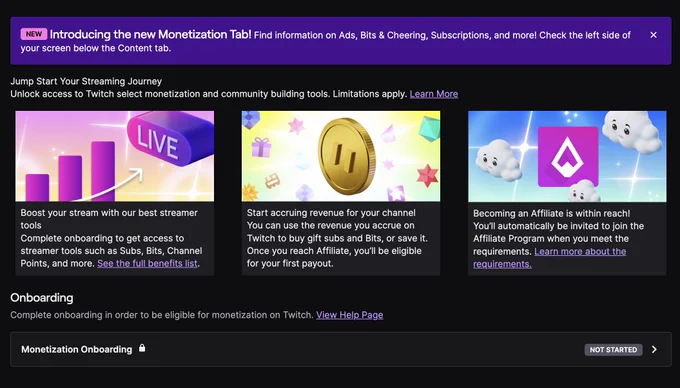Screen dimensions: 680x388
Task: Click the Affiliate clouds thumbnail
Action: click(x=567, y=156)
